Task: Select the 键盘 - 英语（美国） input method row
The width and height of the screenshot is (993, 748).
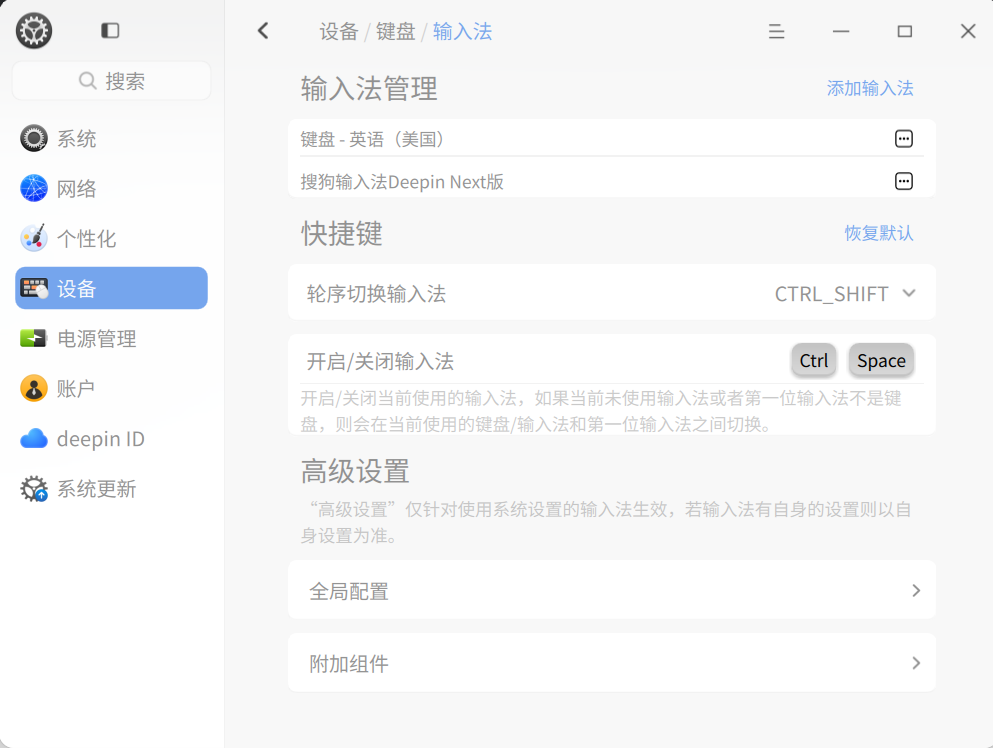Action: pos(612,139)
